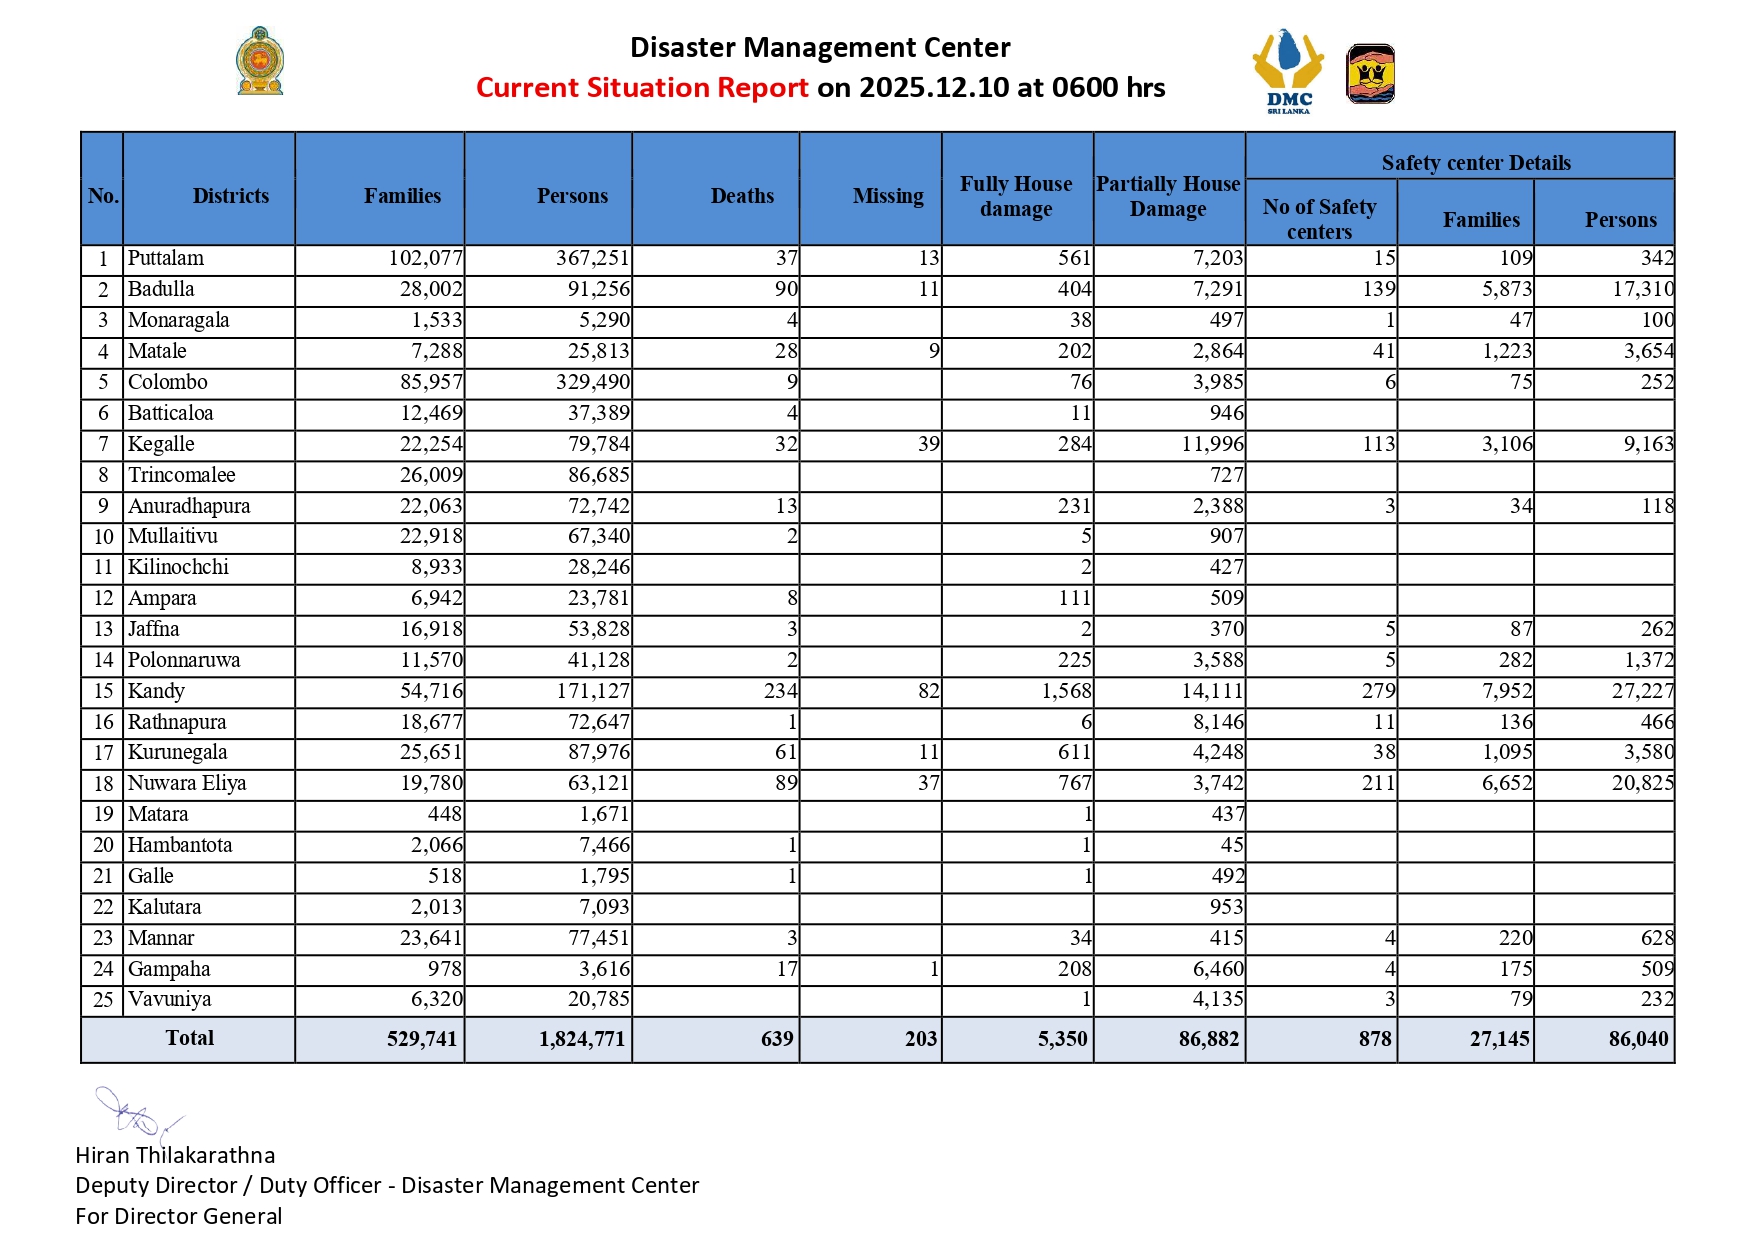Select the 'Nuwara Eliya' district cell
The image size is (1755, 1241).
coord(187,783)
